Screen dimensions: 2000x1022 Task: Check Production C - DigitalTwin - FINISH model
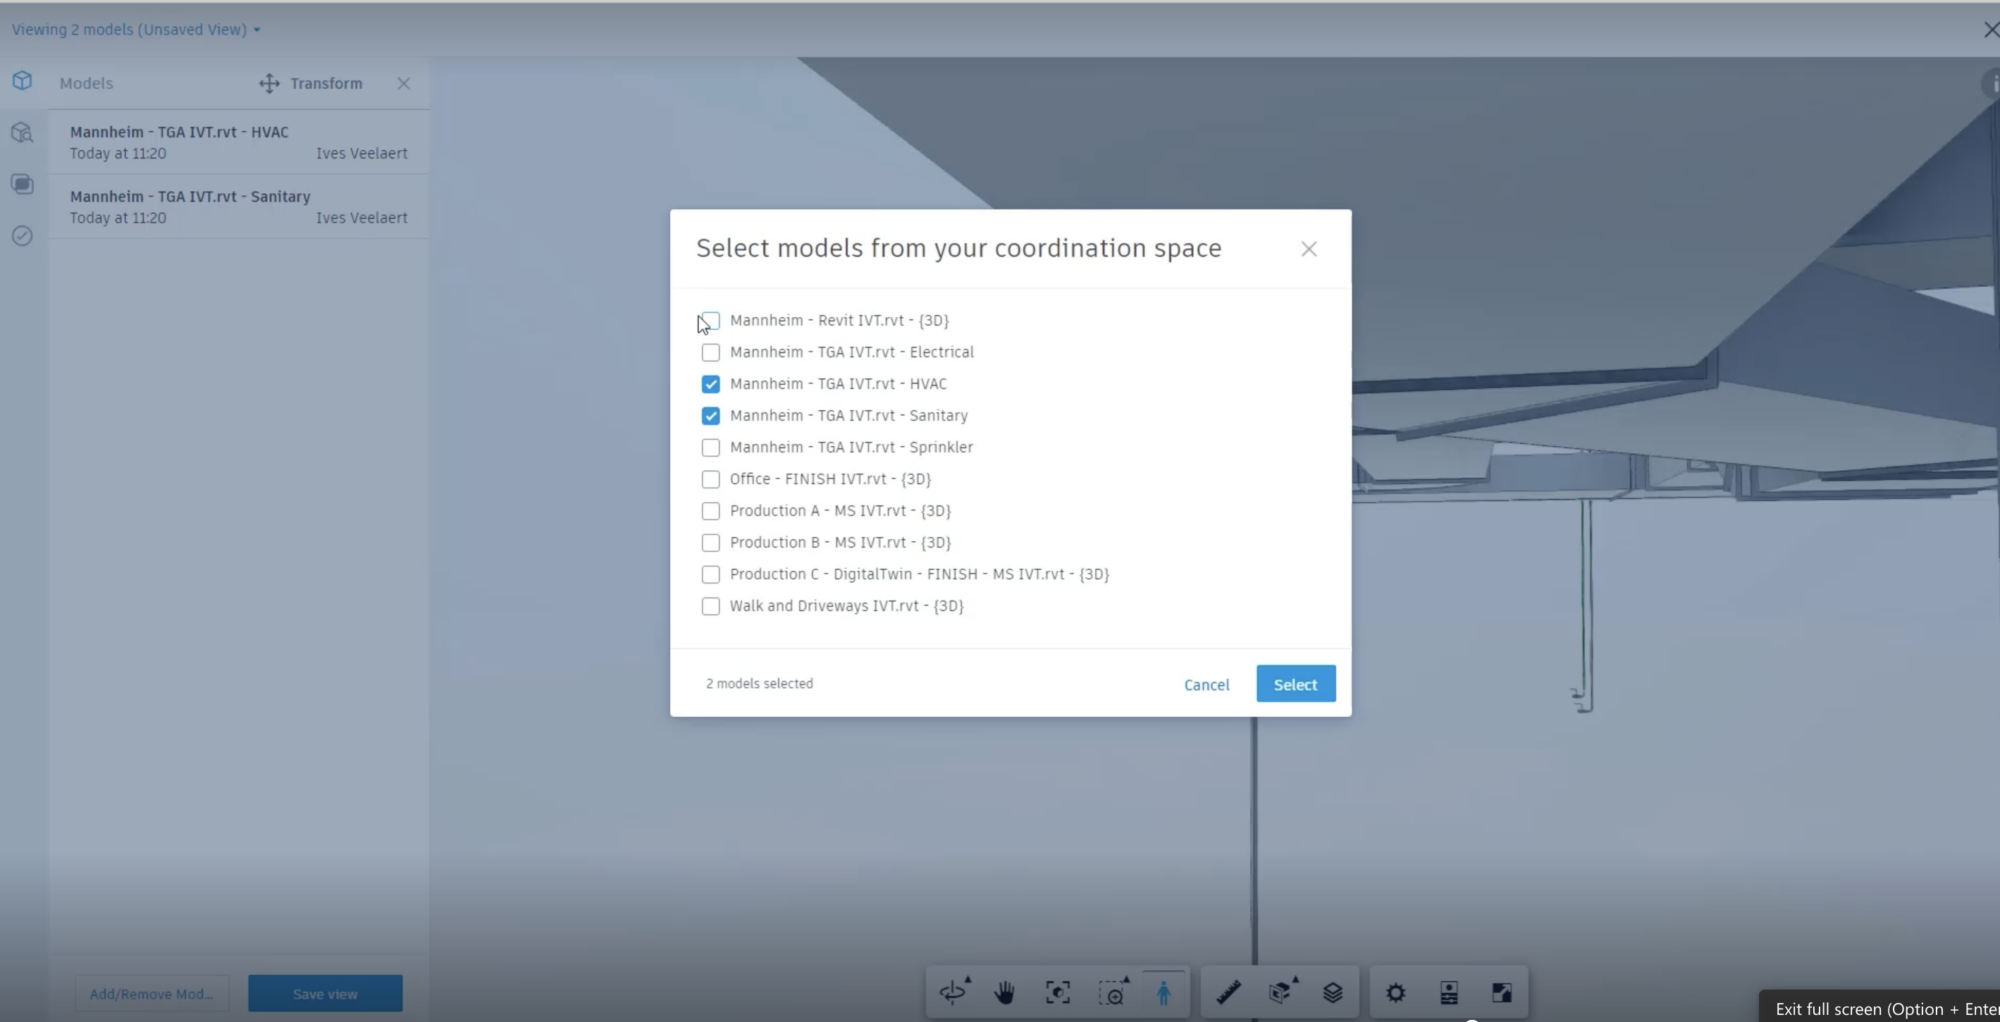tap(711, 575)
